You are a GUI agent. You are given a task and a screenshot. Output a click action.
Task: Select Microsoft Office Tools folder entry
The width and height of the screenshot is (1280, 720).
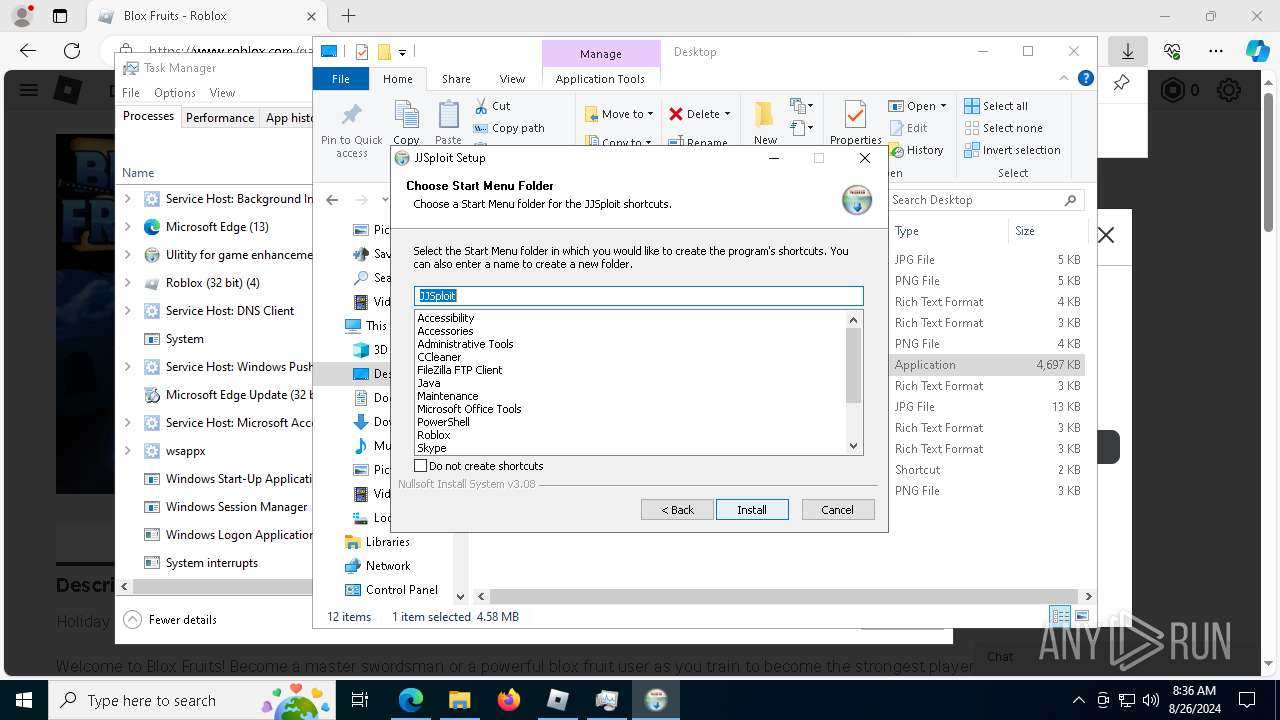[469, 409]
